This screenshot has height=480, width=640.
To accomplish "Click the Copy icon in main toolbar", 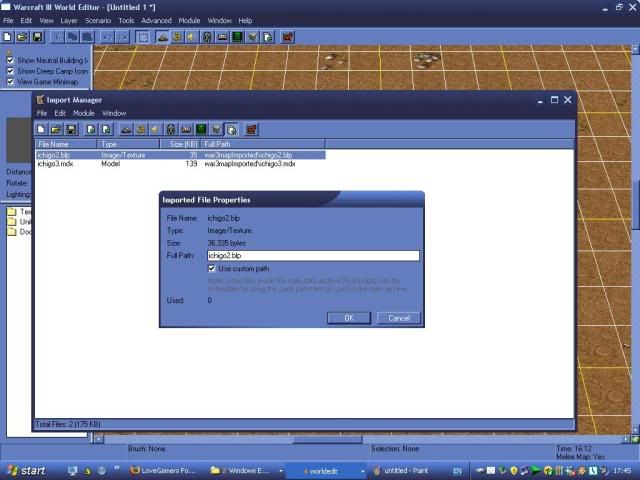I will (x=72, y=37).
